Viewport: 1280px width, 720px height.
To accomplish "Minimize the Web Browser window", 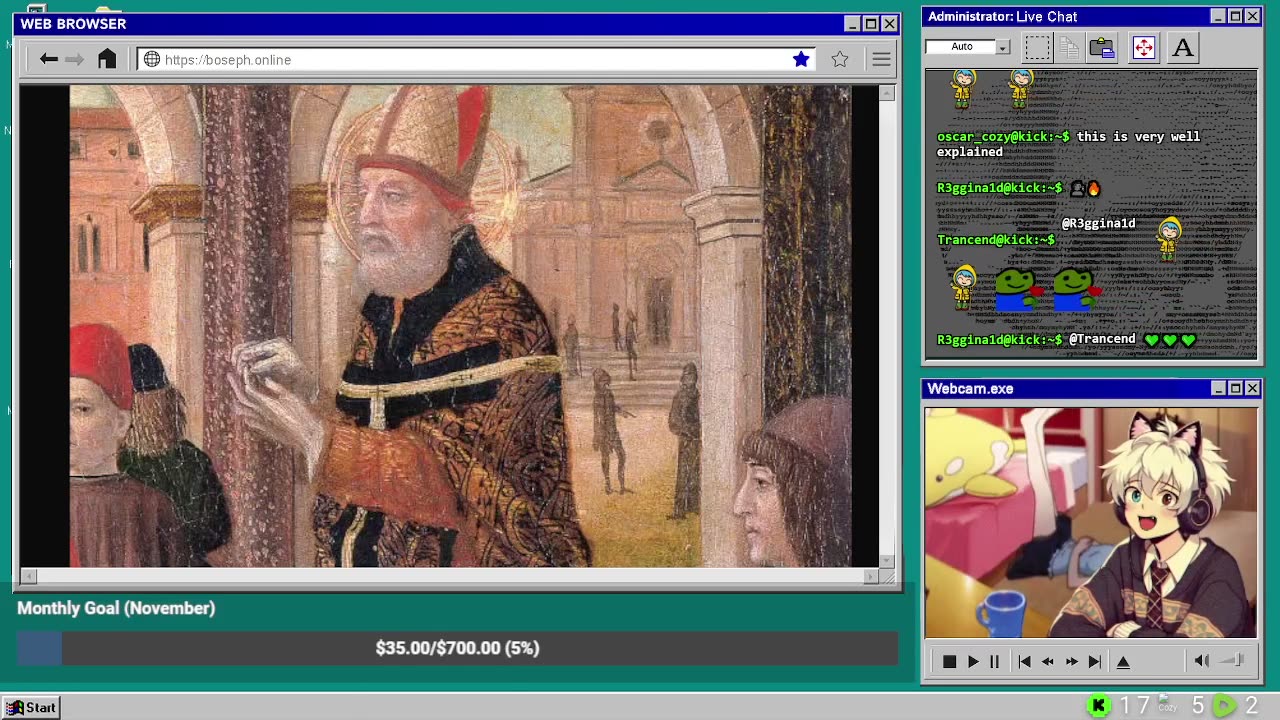I will [x=852, y=24].
